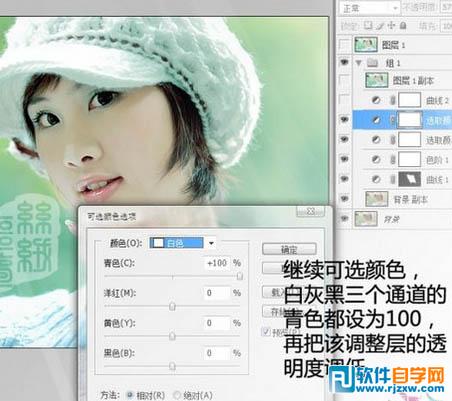Image resolution: width=452 pixels, height=401 pixels.
Task: Click adjustment icon on 曲线 2 layer
Action: tap(376, 100)
